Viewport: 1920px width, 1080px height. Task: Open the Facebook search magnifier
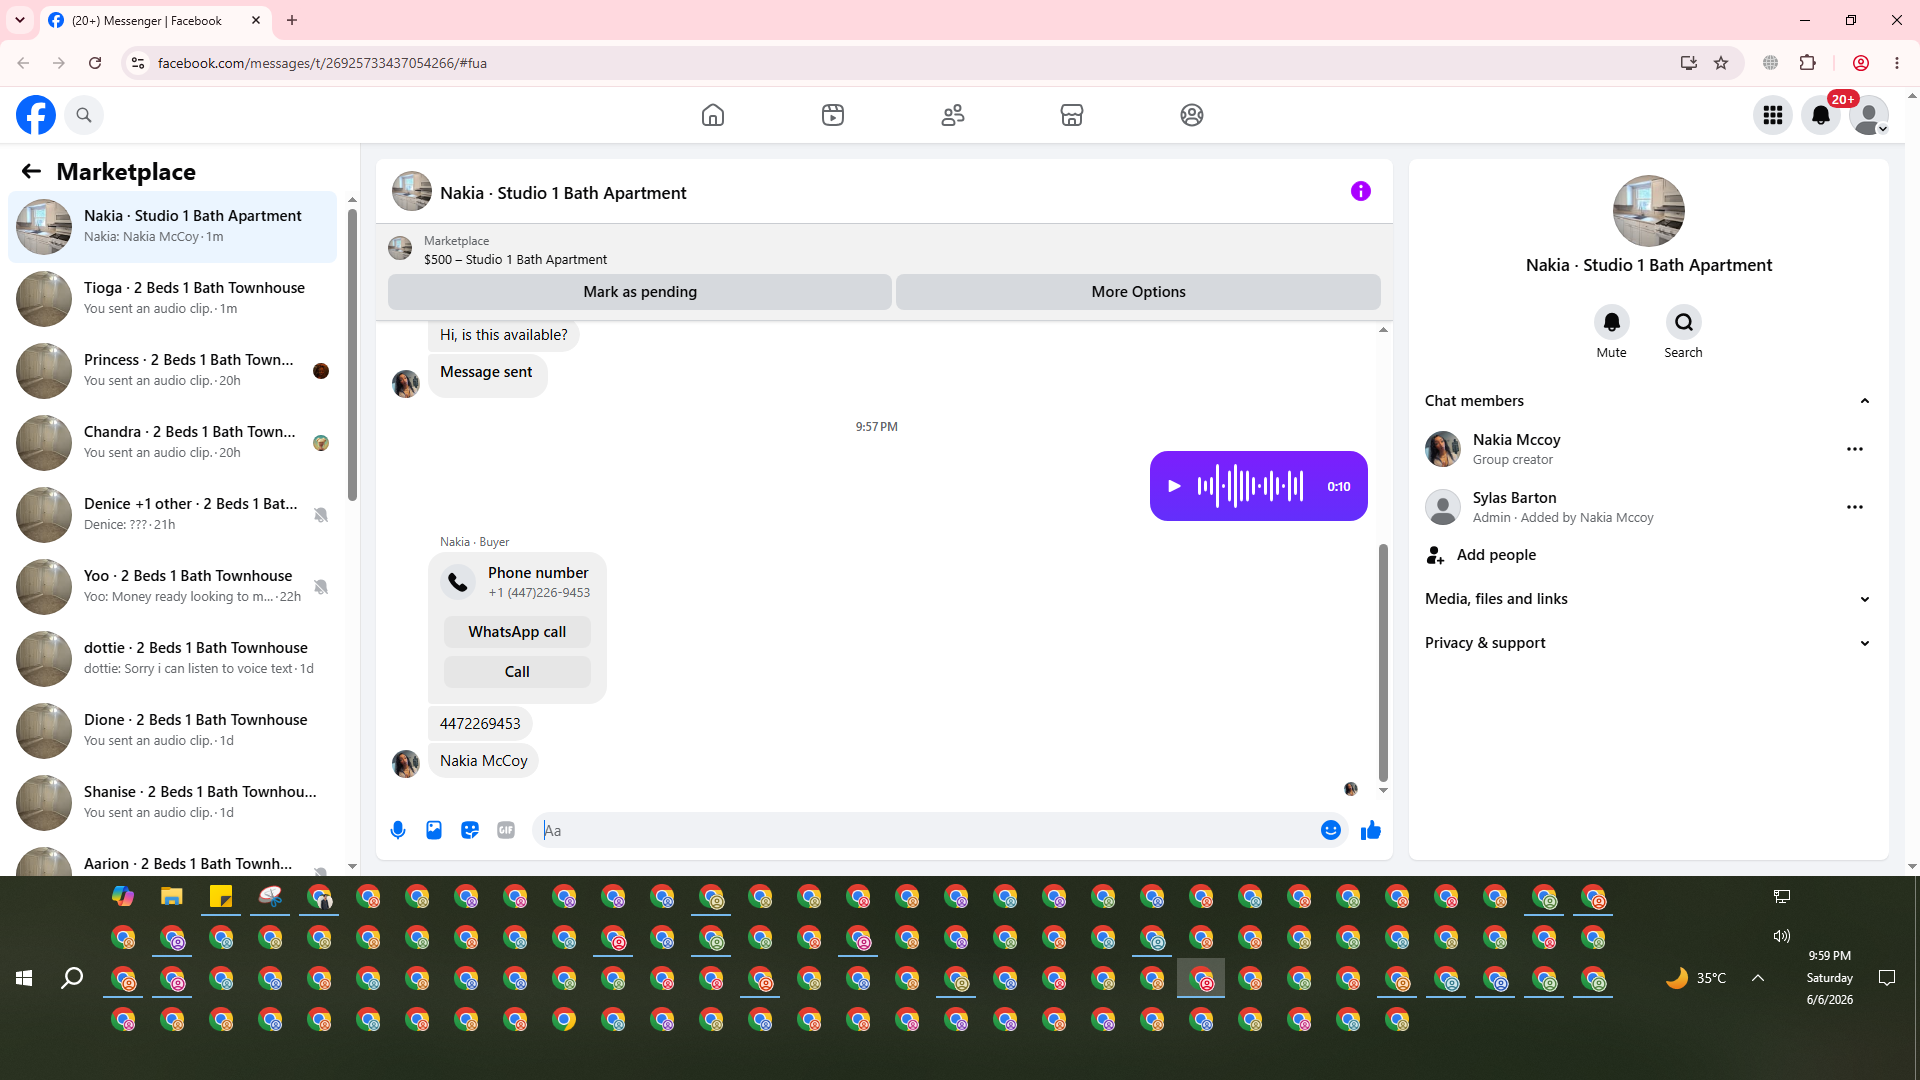pyautogui.click(x=84, y=115)
